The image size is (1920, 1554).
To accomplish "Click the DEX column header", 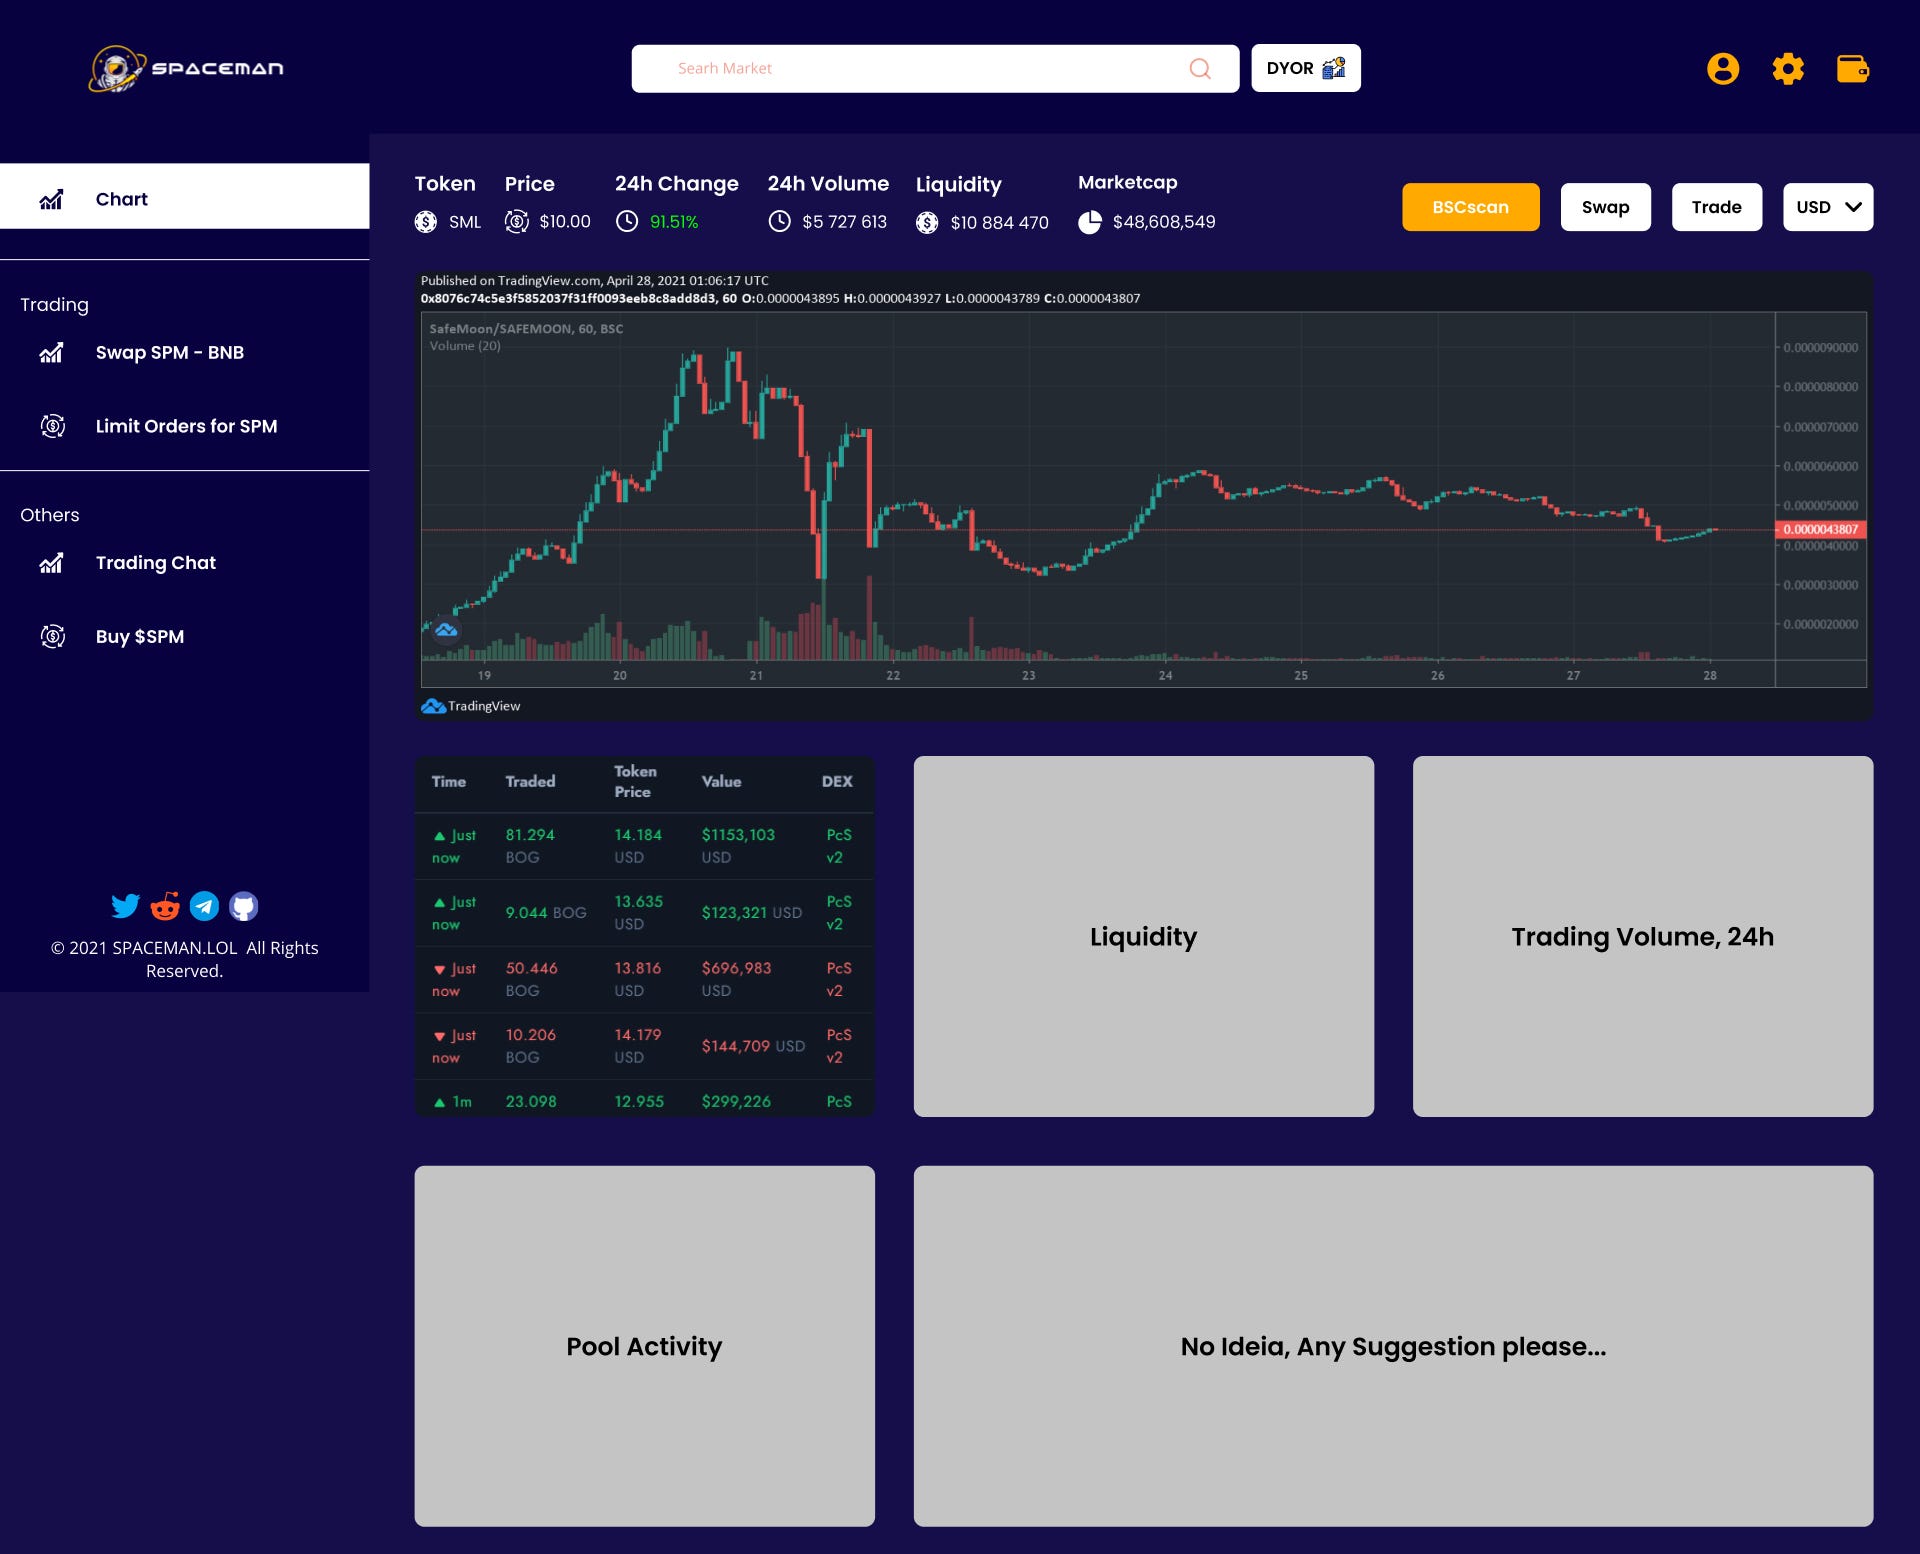I will [837, 781].
